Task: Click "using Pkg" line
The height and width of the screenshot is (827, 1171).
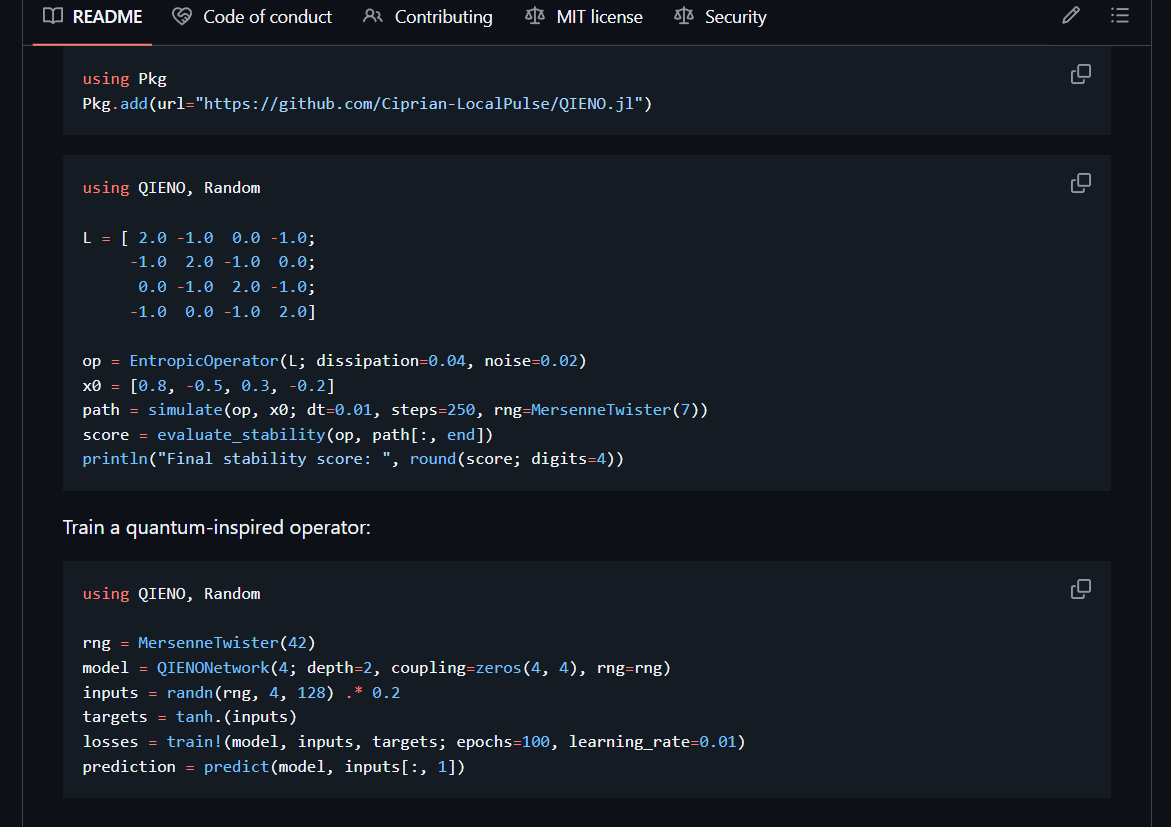Action: click(x=124, y=79)
